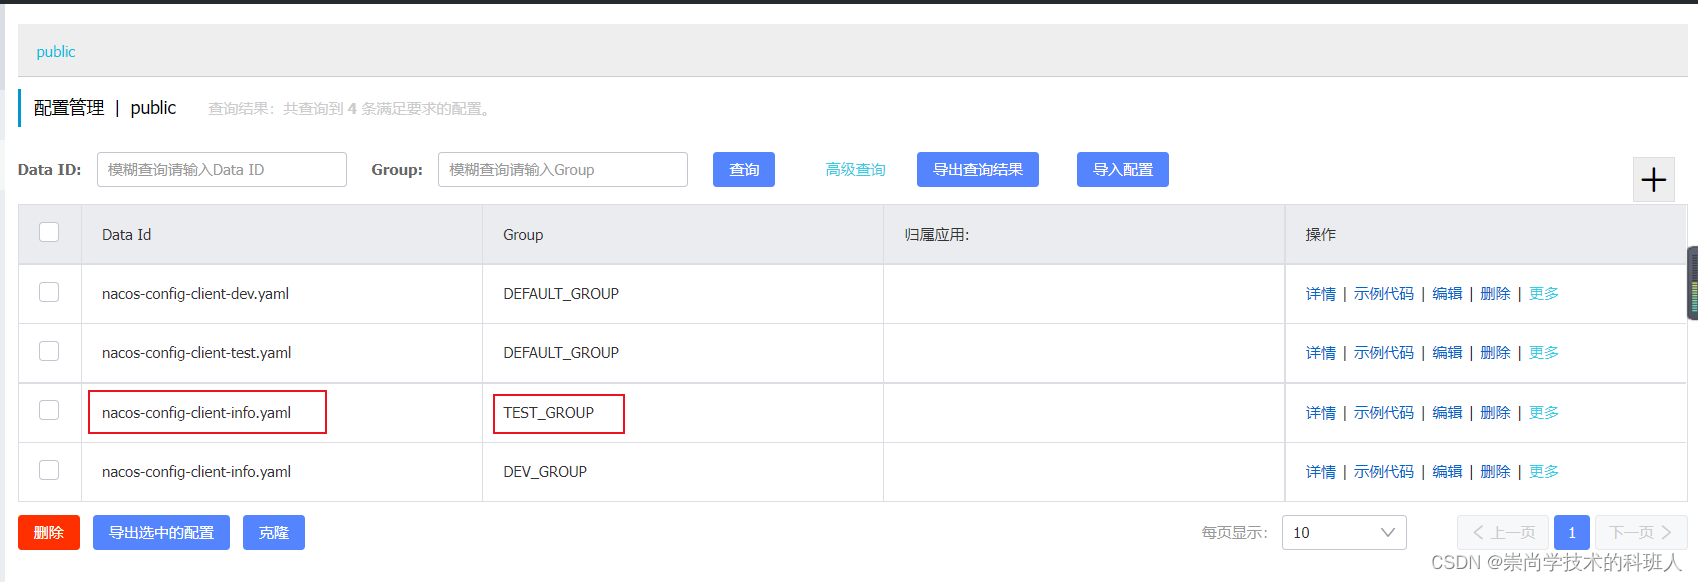Focus the Data ID search input
1698x582 pixels.
(222, 170)
